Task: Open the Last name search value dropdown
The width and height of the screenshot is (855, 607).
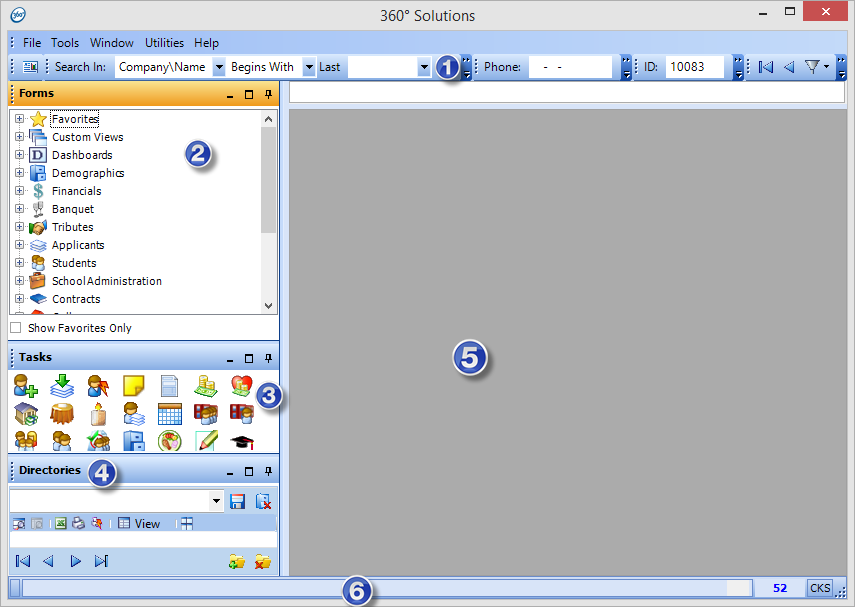Action: [x=424, y=67]
